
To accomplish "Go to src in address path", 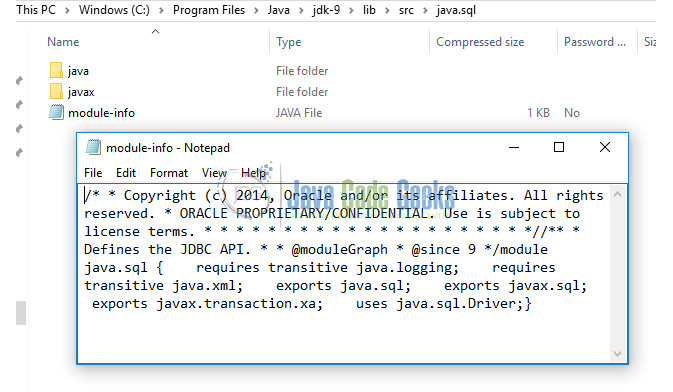I will click(406, 10).
